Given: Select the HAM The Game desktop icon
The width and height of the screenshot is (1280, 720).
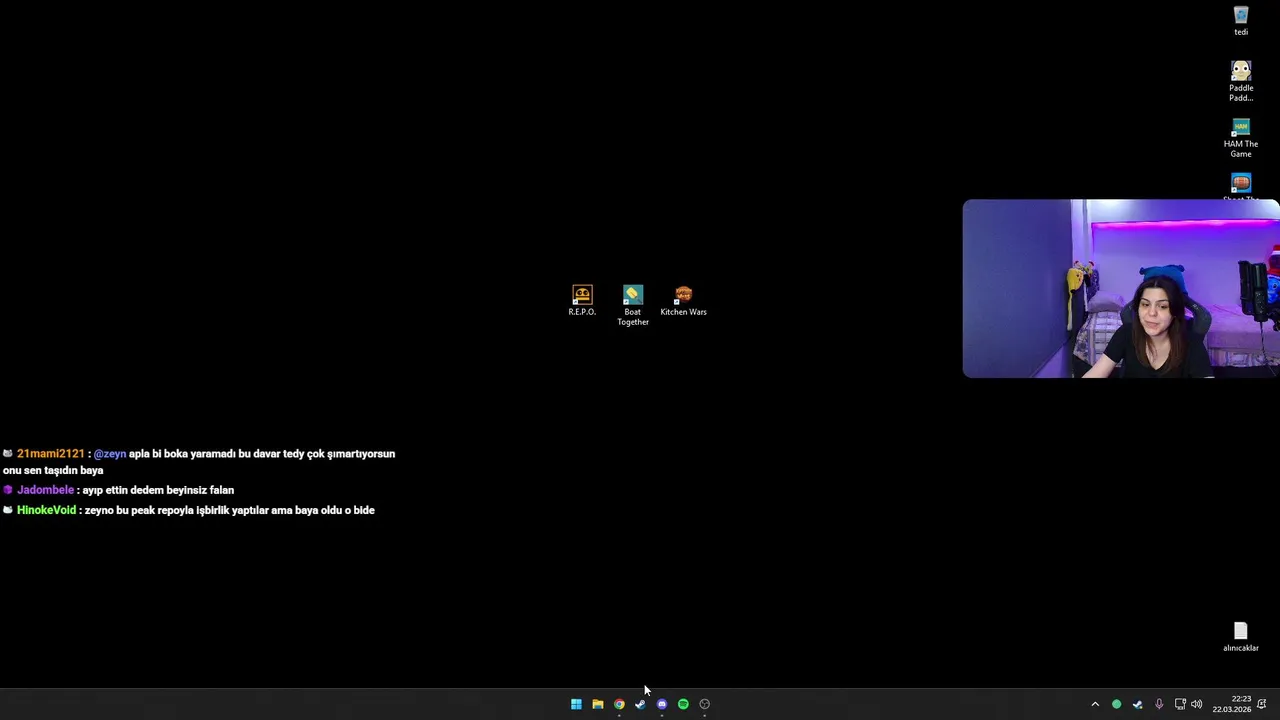Looking at the screenshot, I should point(1241,138).
